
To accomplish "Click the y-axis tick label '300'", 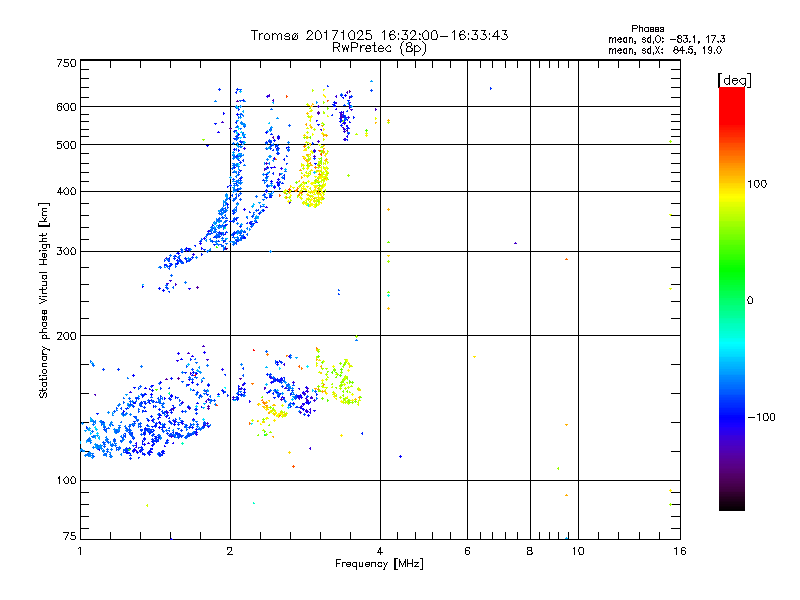I will click(66, 252).
